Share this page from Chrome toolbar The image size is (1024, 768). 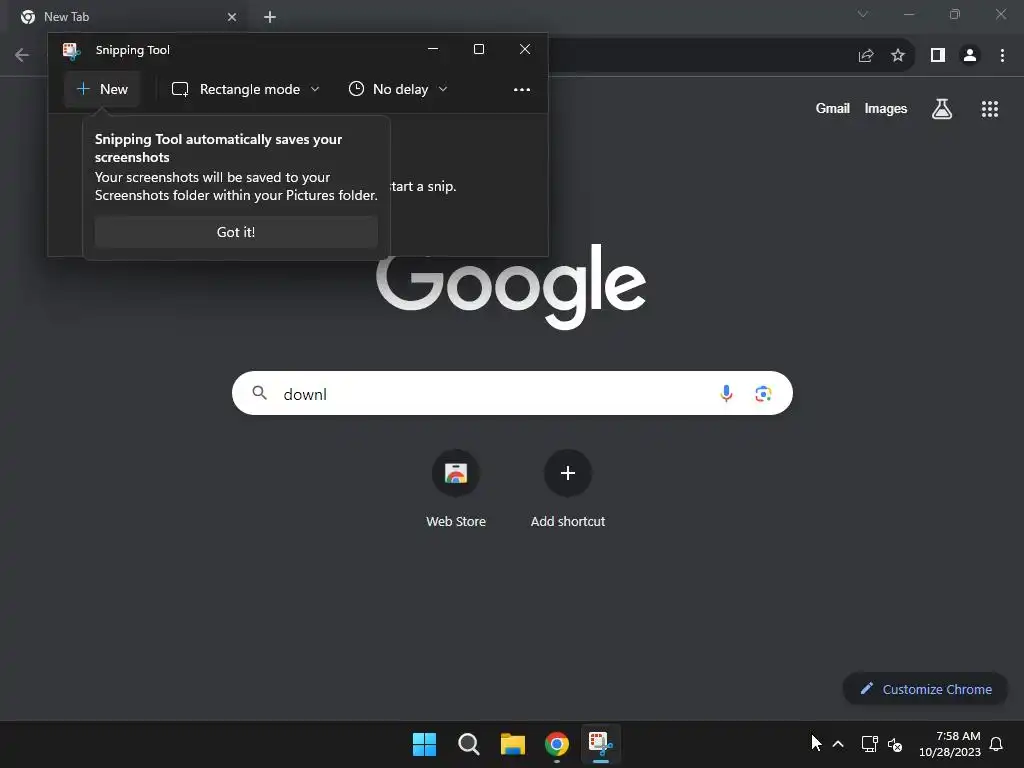(866, 56)
